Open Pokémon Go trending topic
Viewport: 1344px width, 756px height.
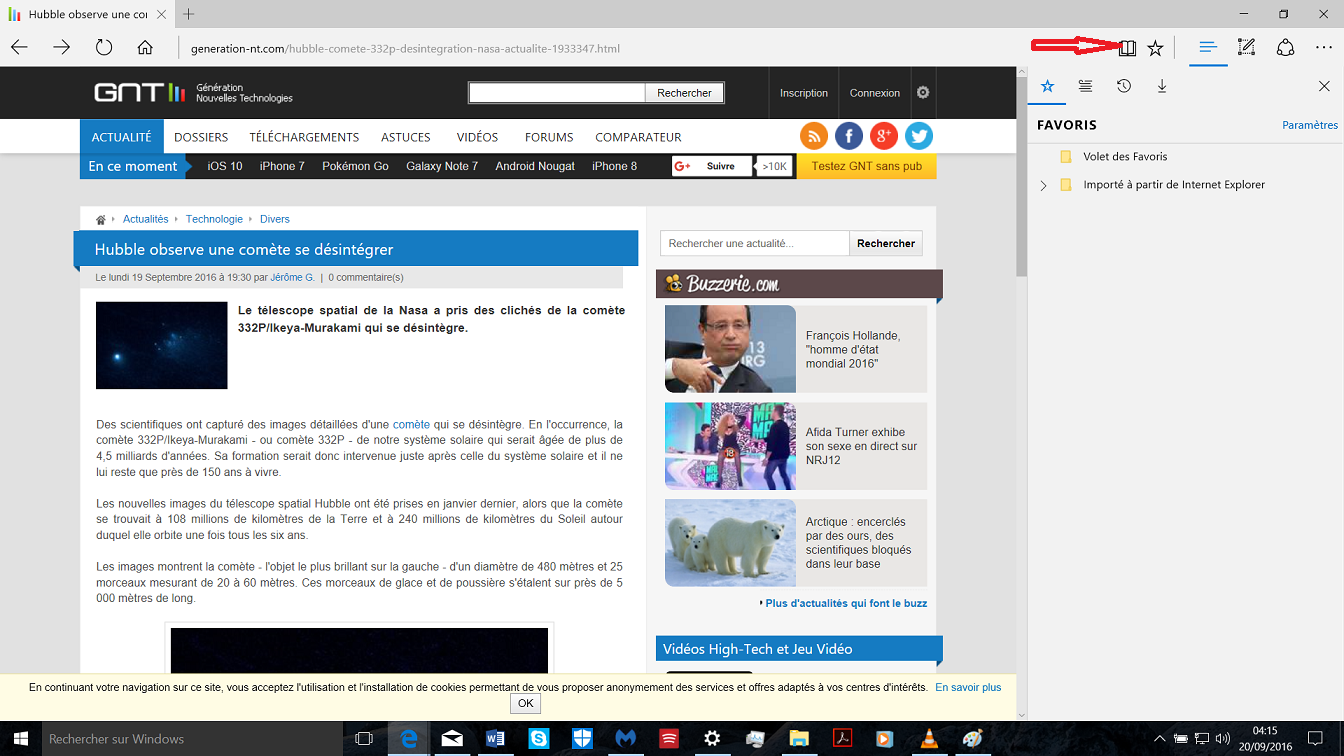[x=355, y=166]
